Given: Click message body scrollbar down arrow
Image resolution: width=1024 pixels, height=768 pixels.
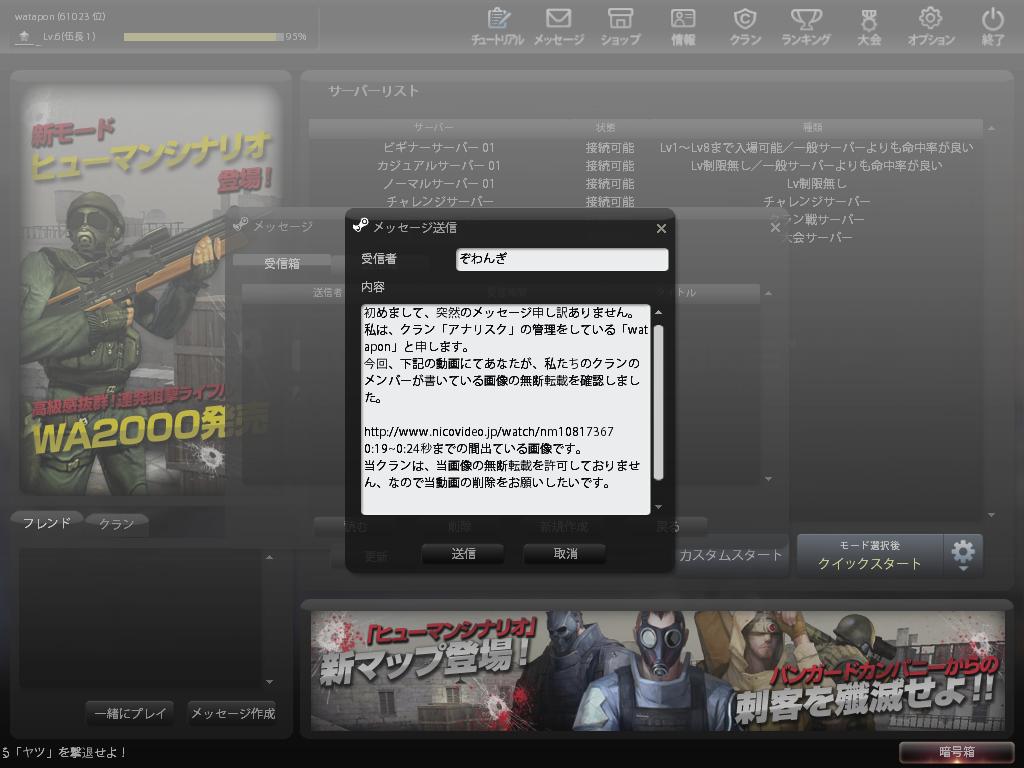Looking at the screenshot, I should (658, 507).
